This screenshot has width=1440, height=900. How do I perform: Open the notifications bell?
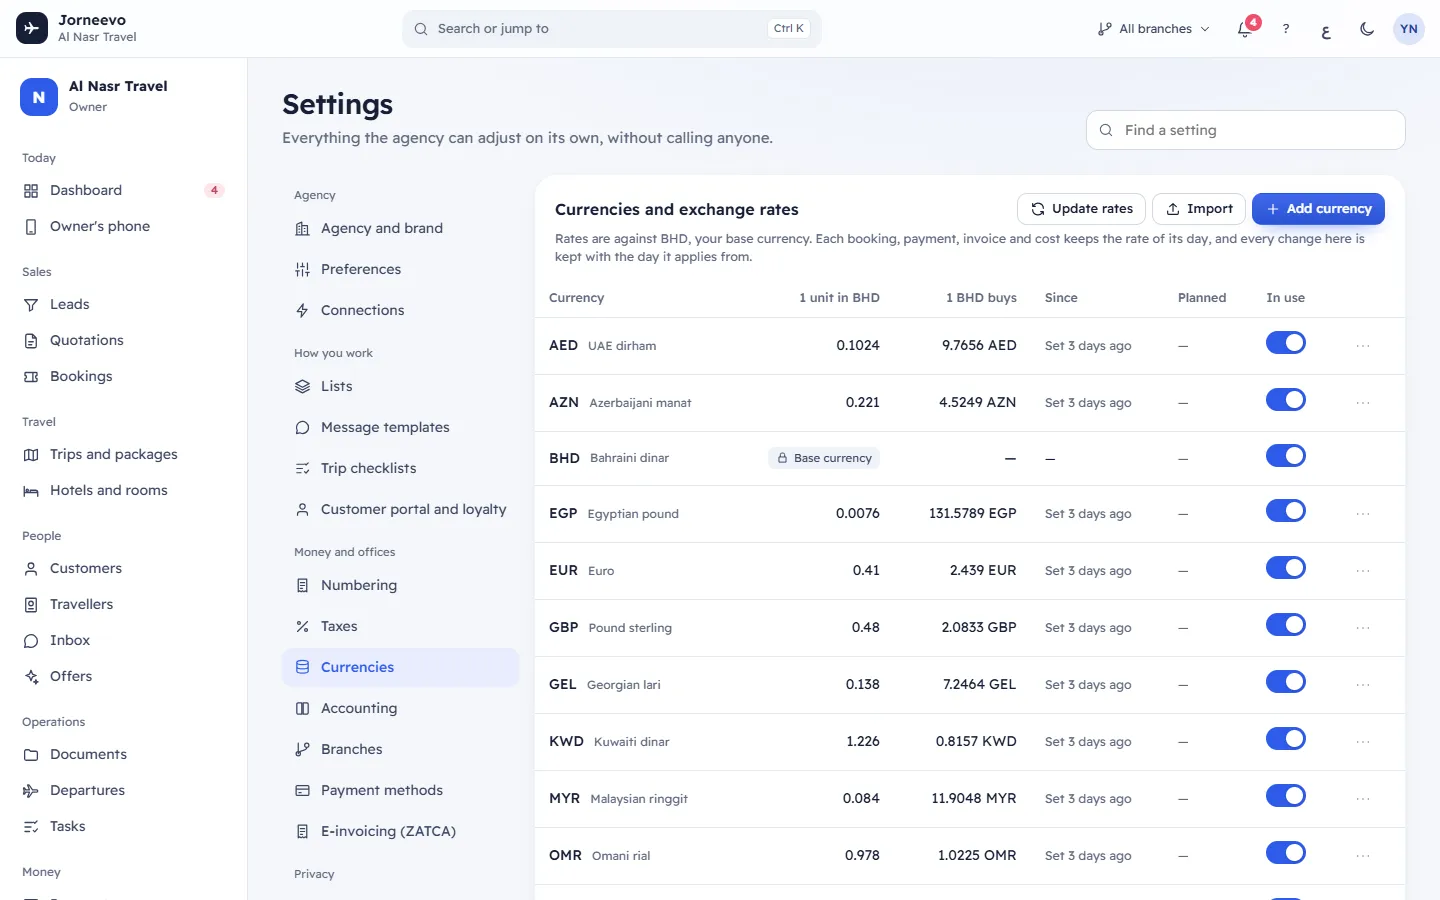(x=1245, y=29)
